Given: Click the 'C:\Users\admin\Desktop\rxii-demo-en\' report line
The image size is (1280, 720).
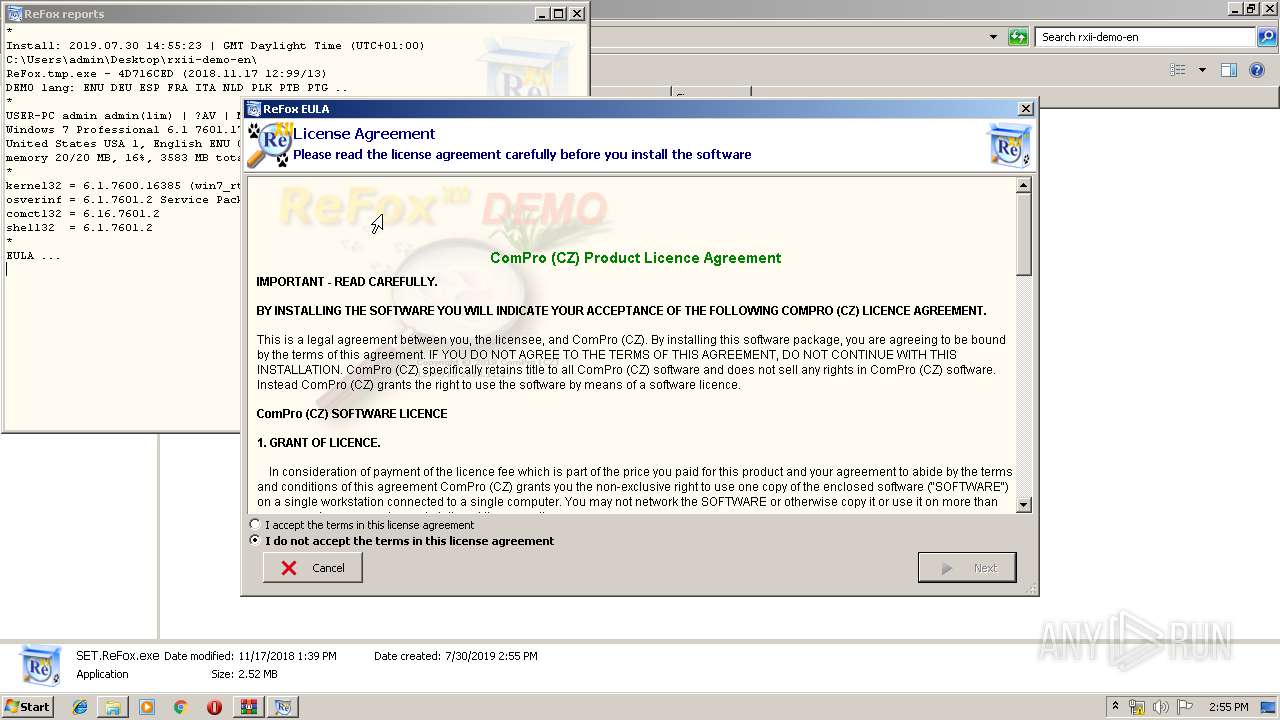Looking at the screenshot, I should point(131,60).
